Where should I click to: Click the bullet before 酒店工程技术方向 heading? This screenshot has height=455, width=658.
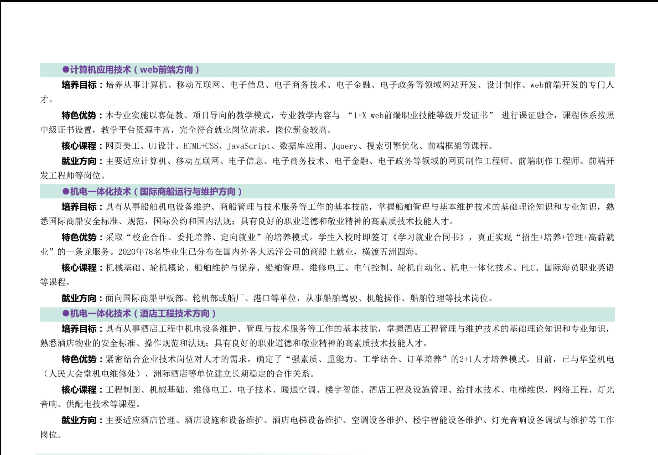tap(66, 313)
